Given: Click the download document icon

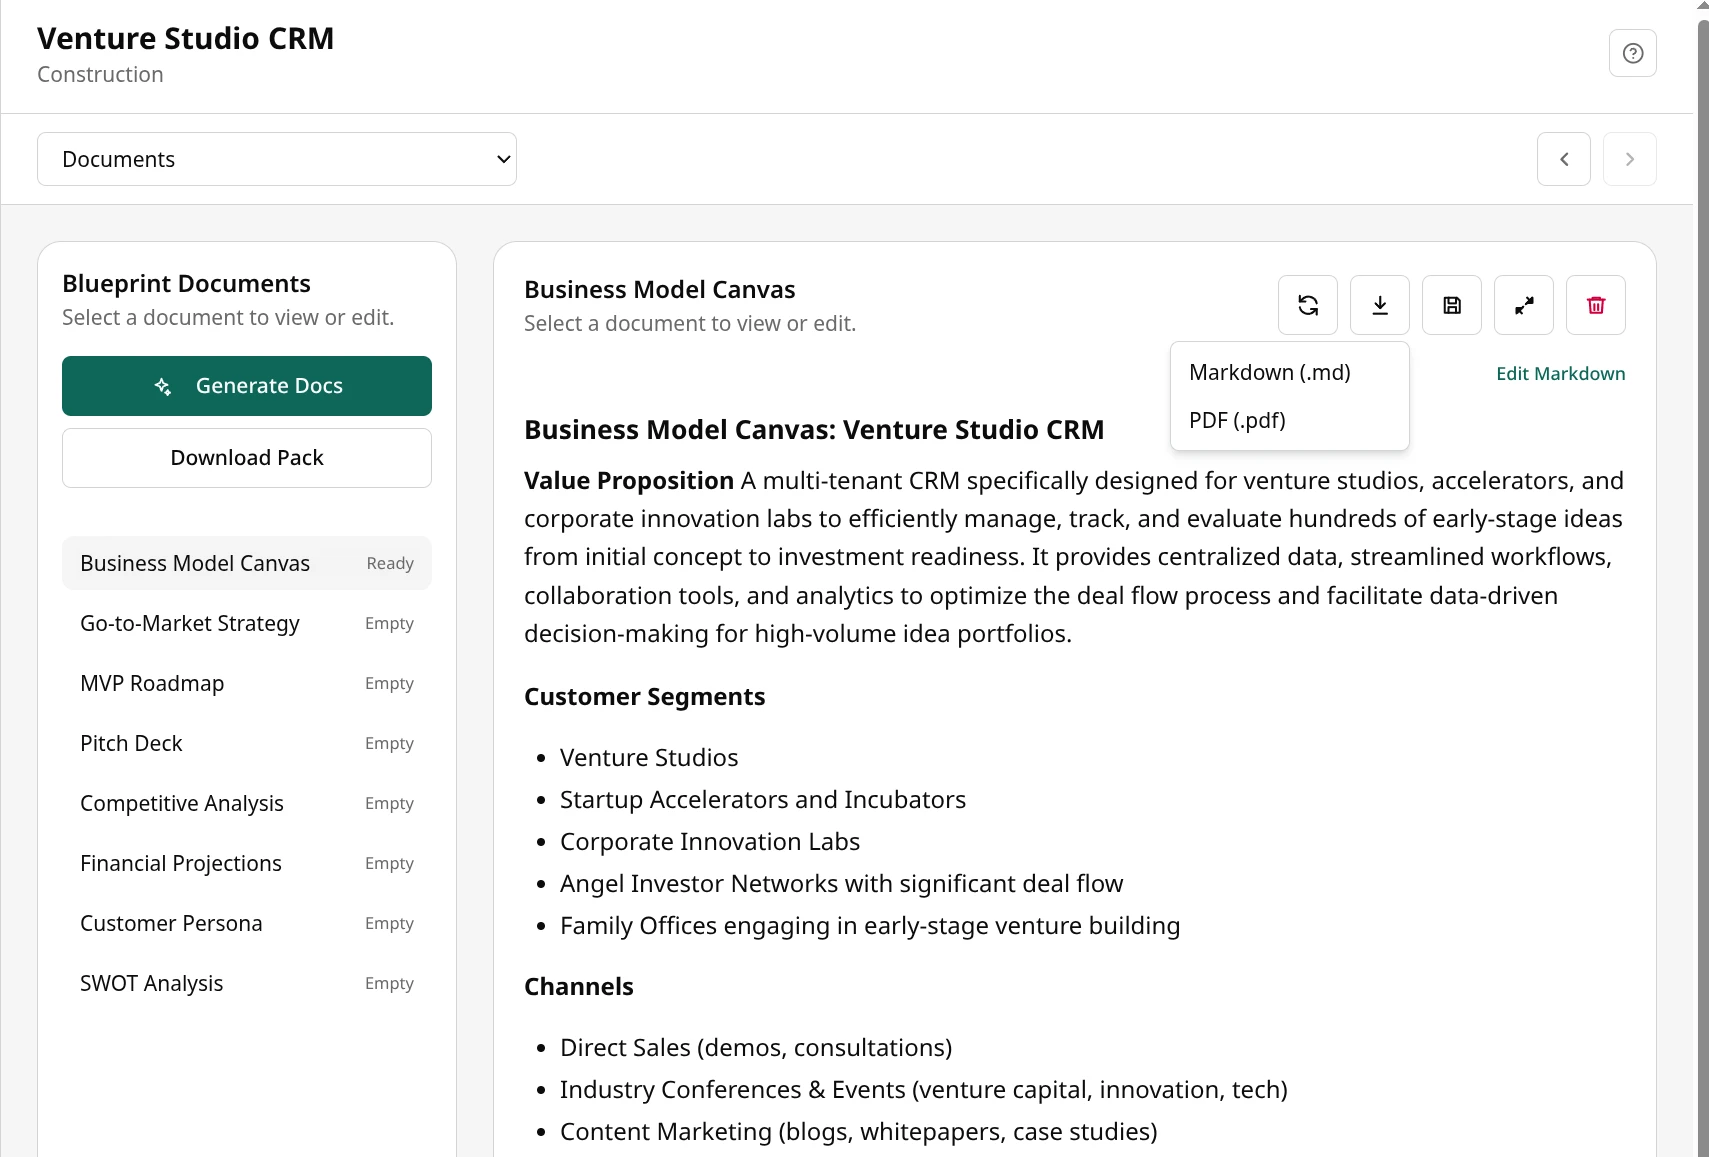Looking at the screenshot, I should [x=1380, y=305].
